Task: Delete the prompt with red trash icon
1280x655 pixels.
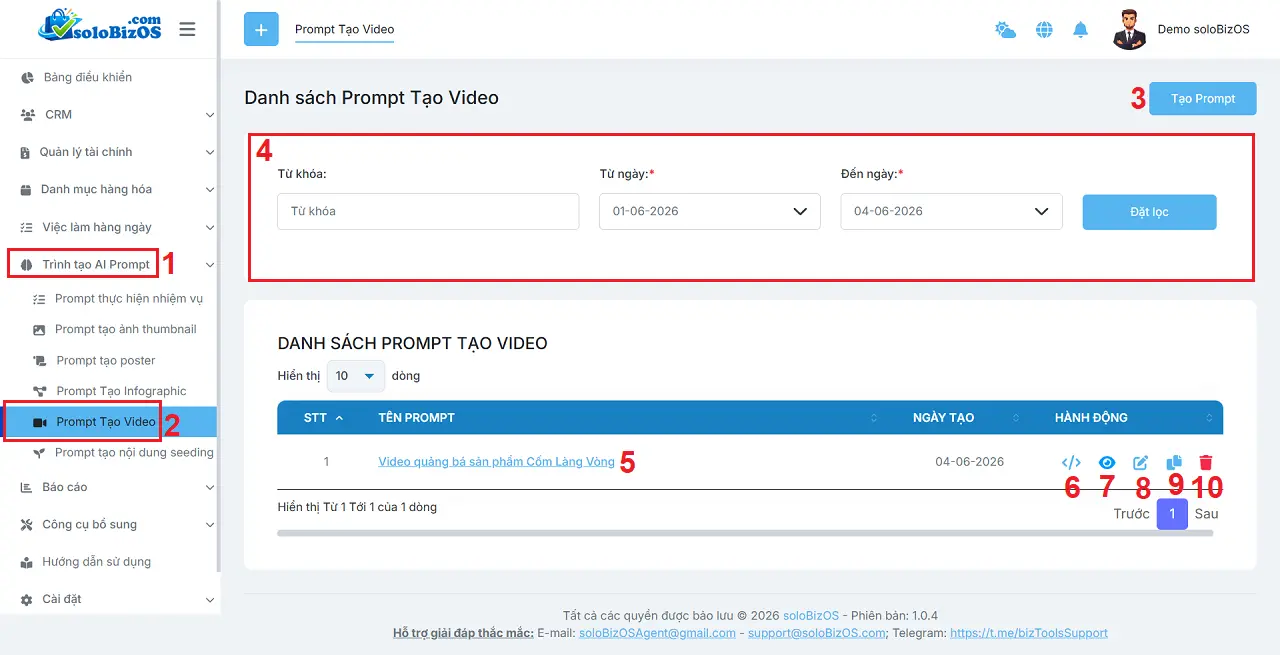Action: (x=1206, y=462)
